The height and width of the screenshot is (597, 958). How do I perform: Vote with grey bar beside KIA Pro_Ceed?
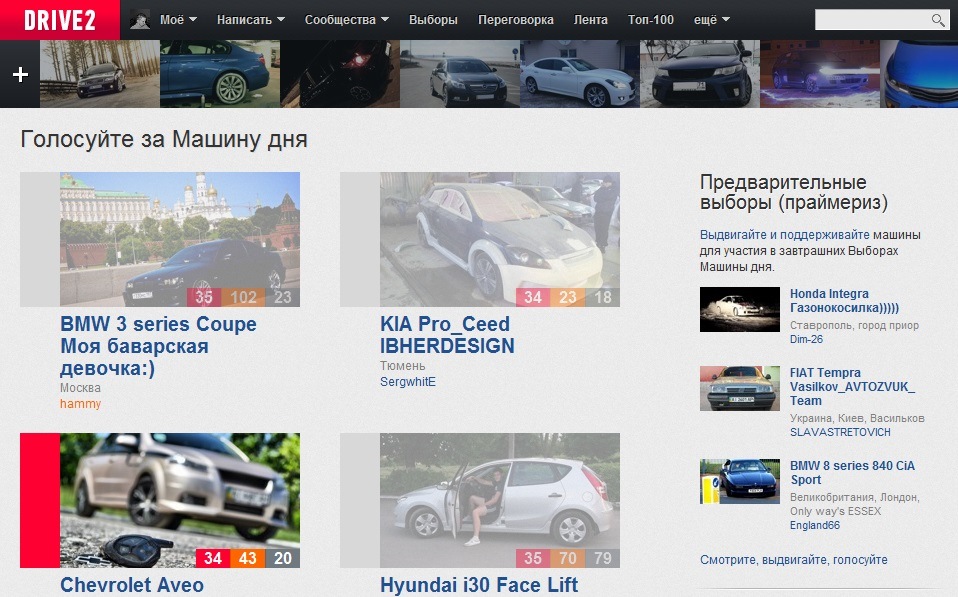(360, 239)
